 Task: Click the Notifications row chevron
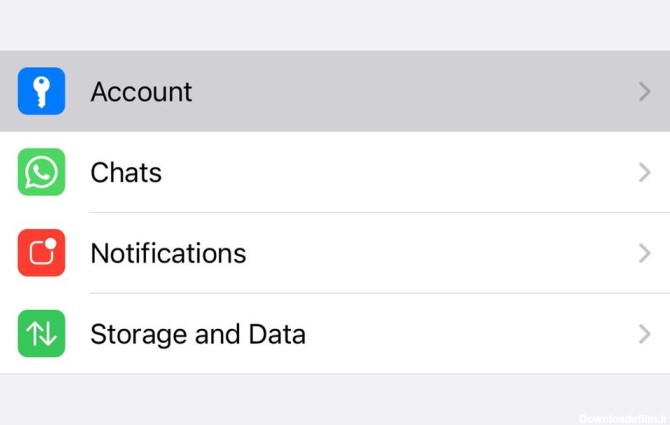coord(644,254)
